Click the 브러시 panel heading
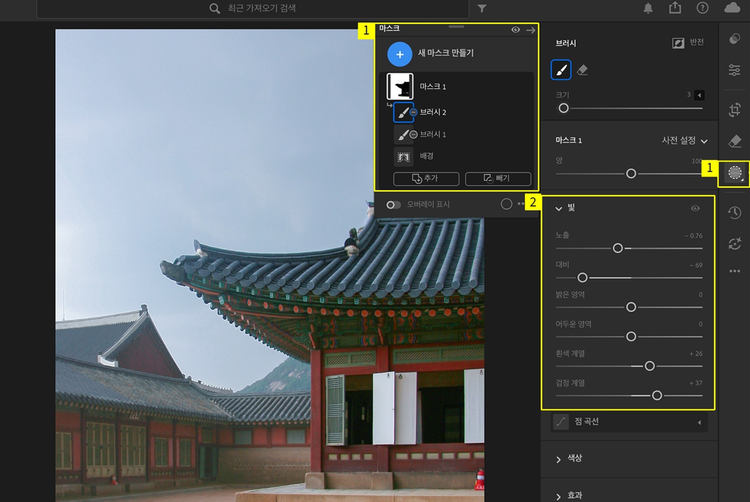The height and width of the screenshot is (502, 750). coord(566,44)
